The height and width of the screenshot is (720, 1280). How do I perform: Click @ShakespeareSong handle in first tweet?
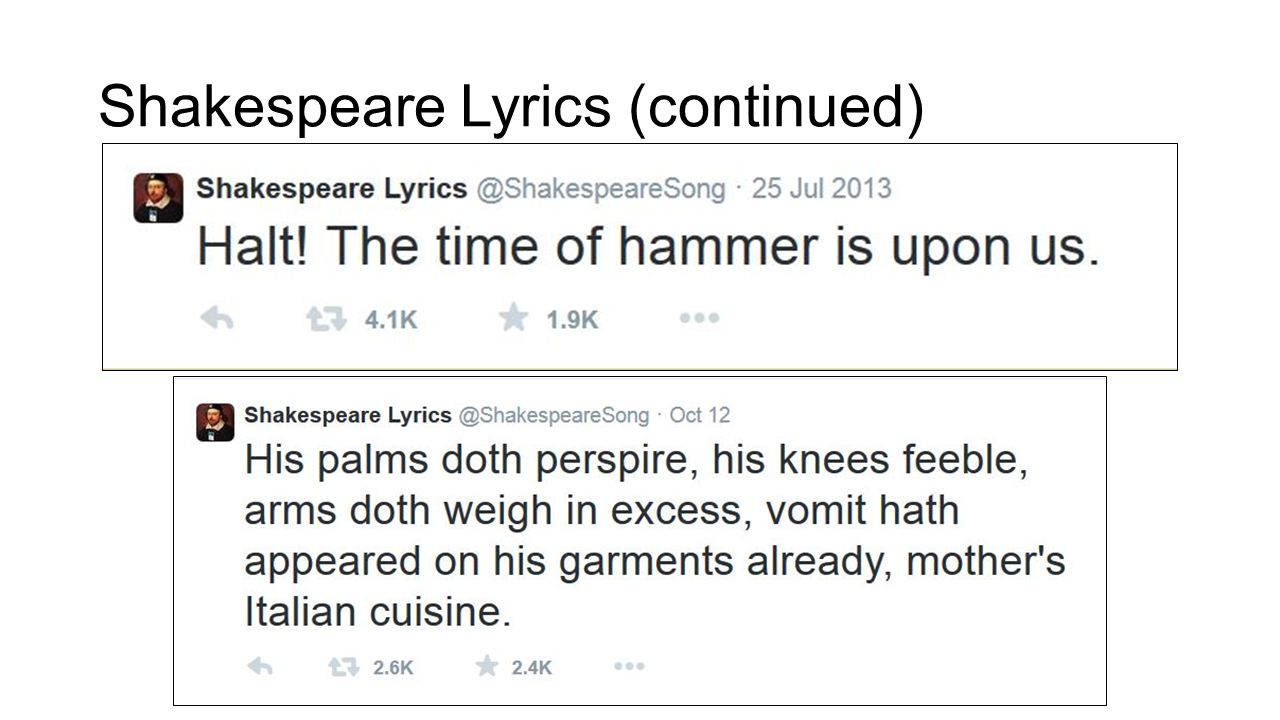601,189
